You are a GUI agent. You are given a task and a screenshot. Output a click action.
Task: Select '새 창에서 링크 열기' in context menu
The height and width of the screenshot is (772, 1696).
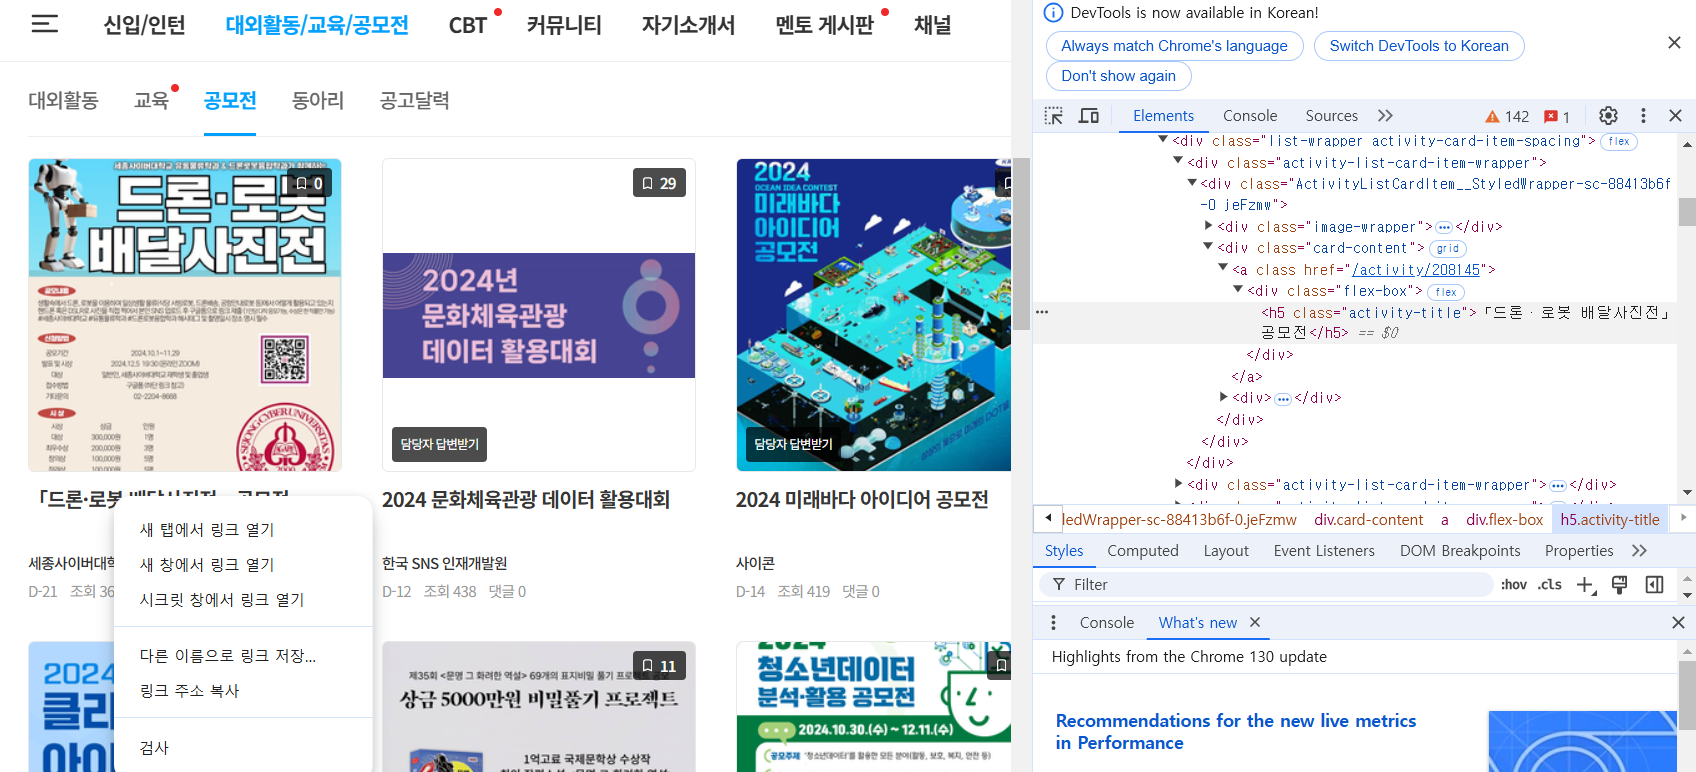tap(243, 565)
